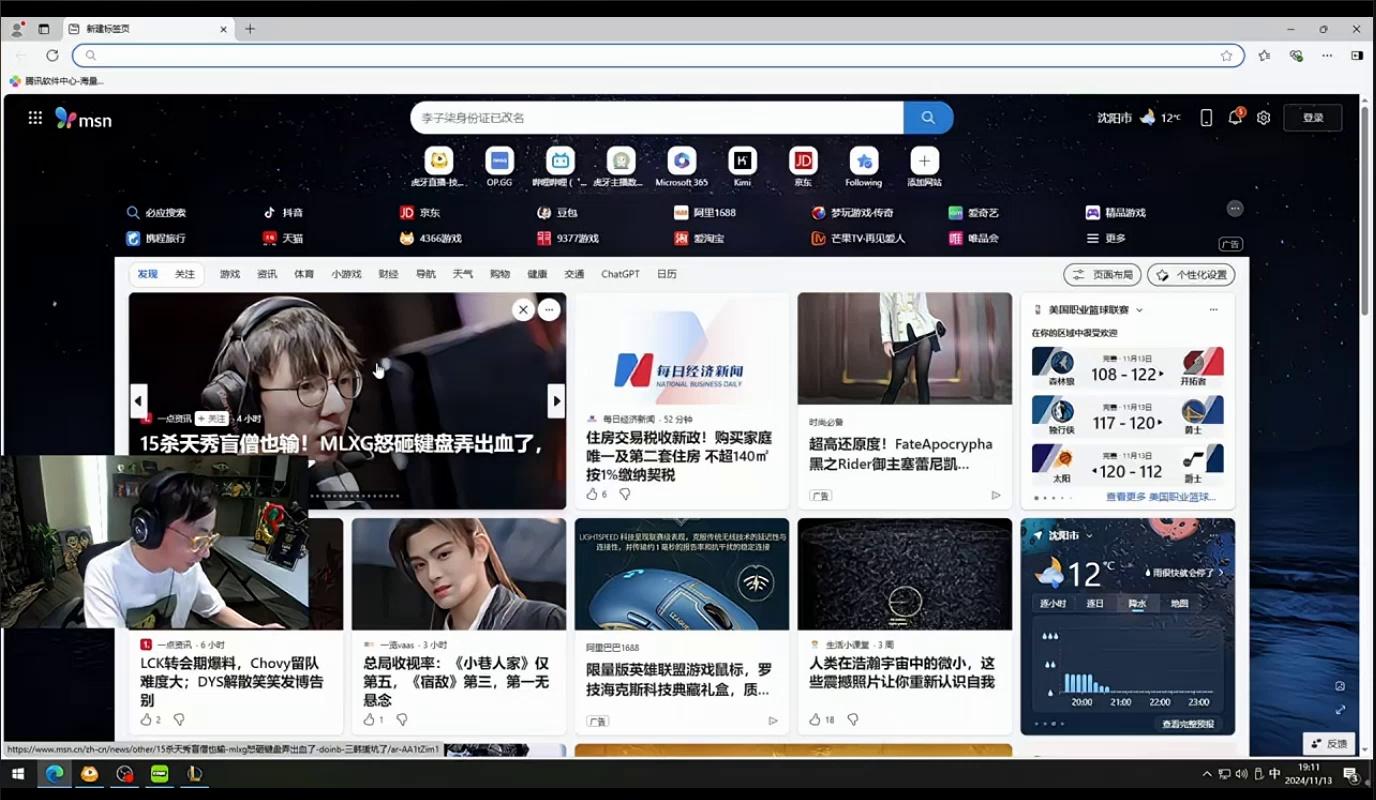Bookmark the page with the star icon

(1226, 56)
